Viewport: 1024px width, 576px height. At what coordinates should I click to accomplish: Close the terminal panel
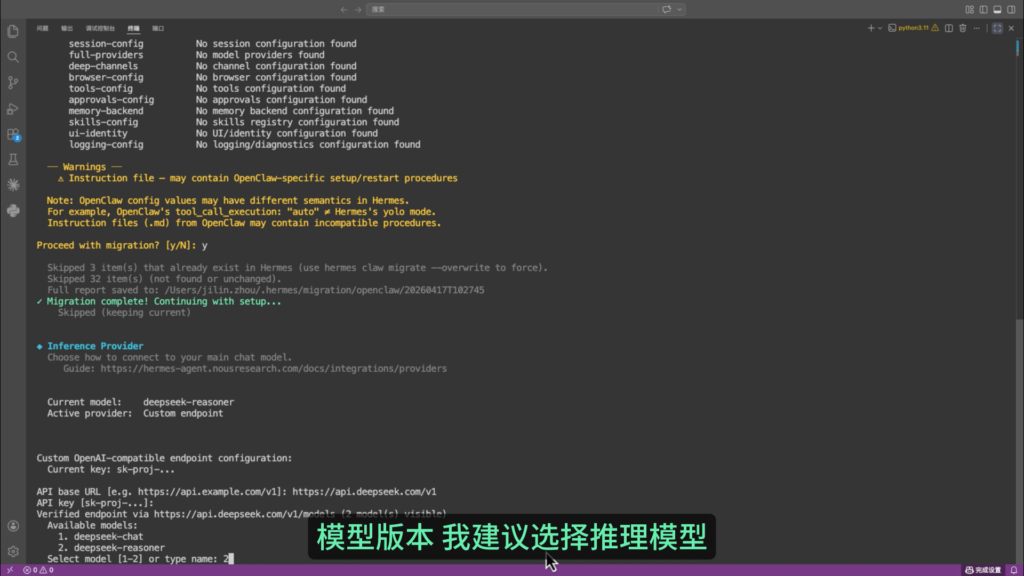[1011, 28]
